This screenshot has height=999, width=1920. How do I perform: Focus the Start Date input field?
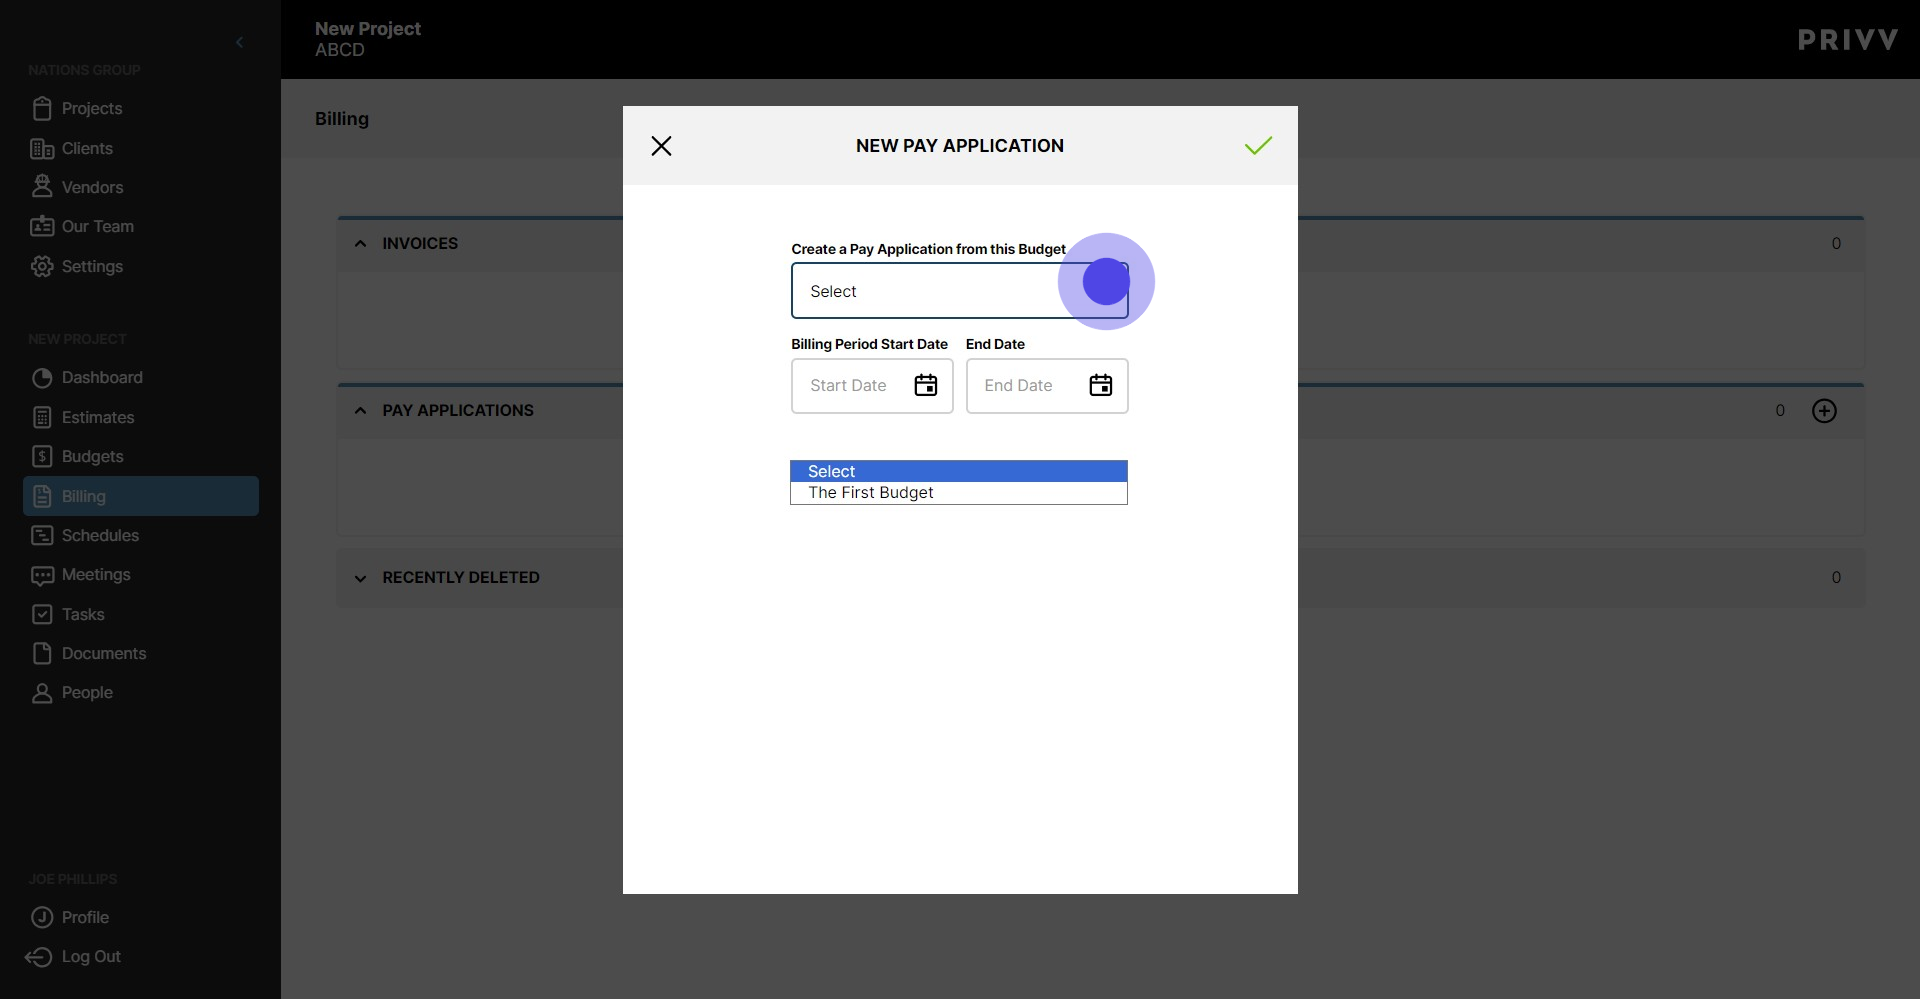coord(872,386)
